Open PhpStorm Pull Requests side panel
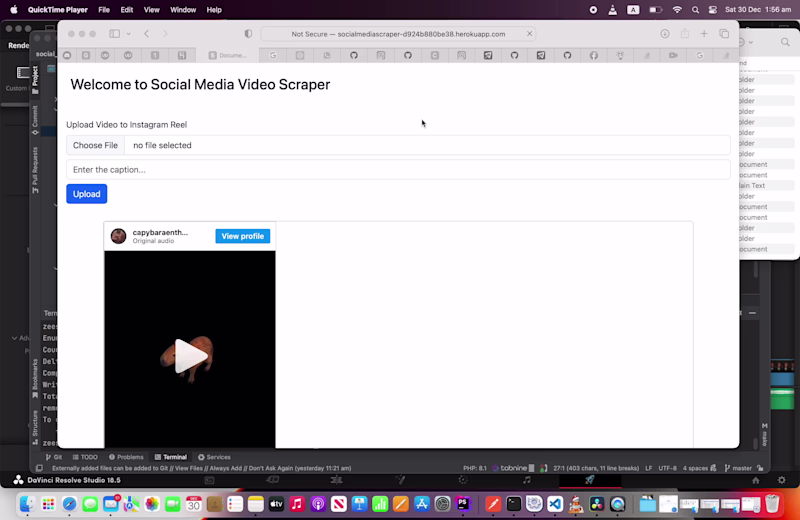This screenshot has width=800, height=520. click(x=35, y=170)
